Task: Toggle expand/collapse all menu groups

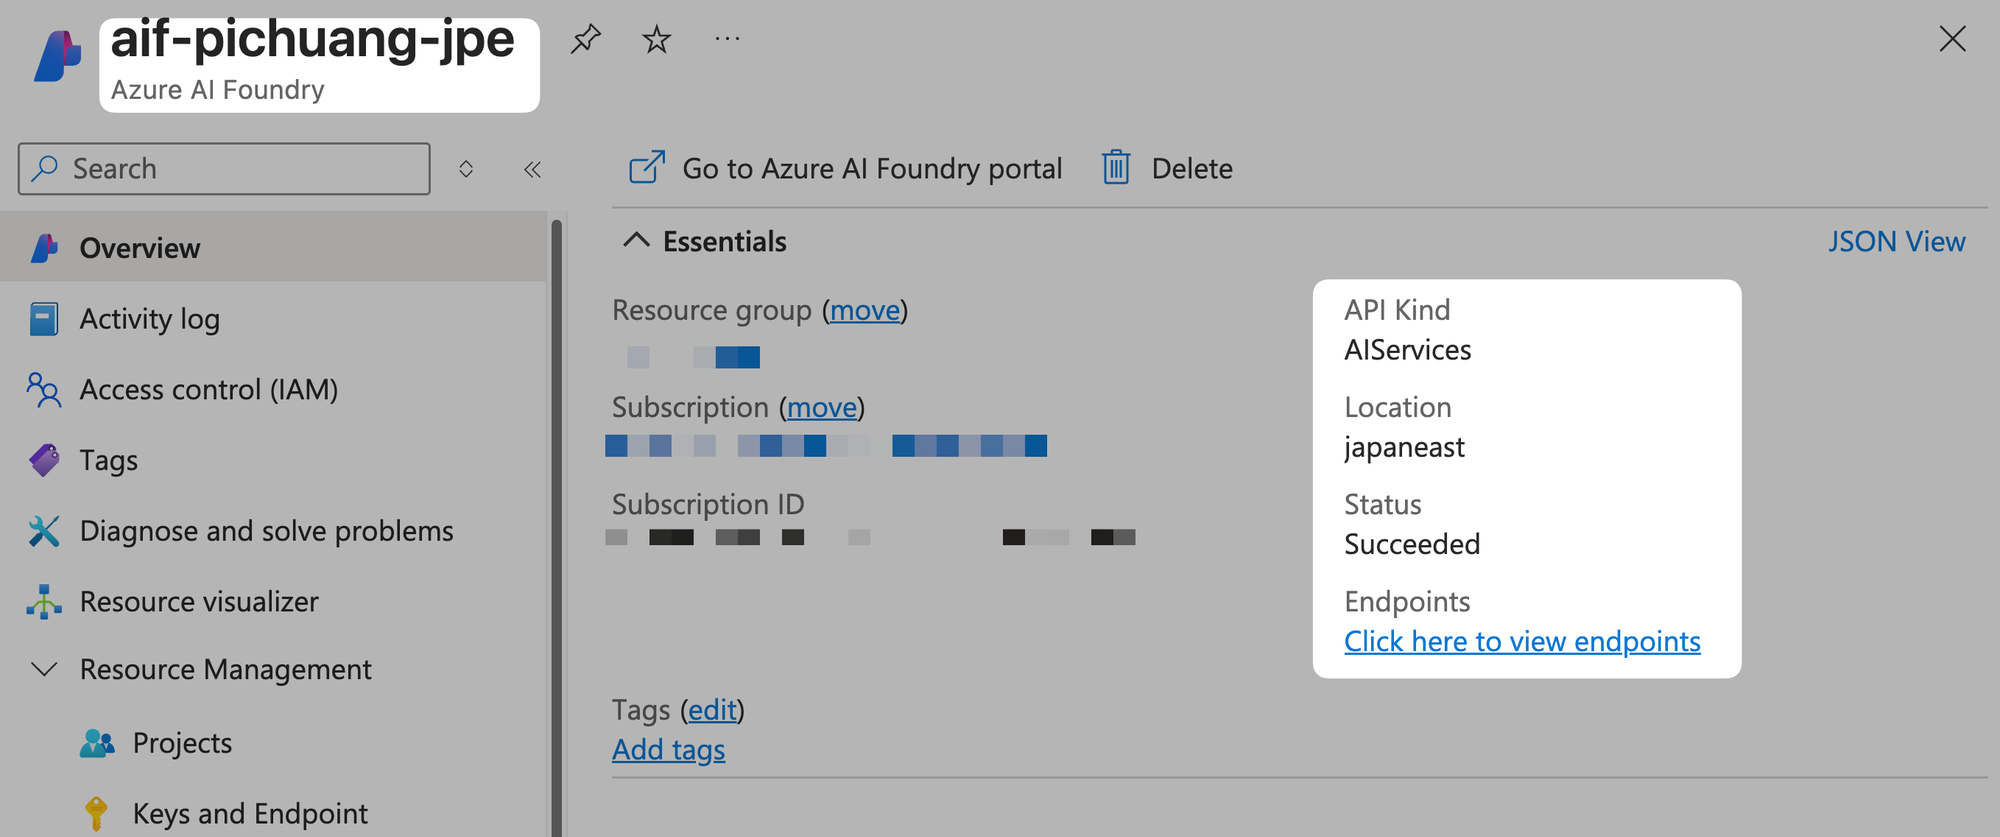Action: click(466, 169)
